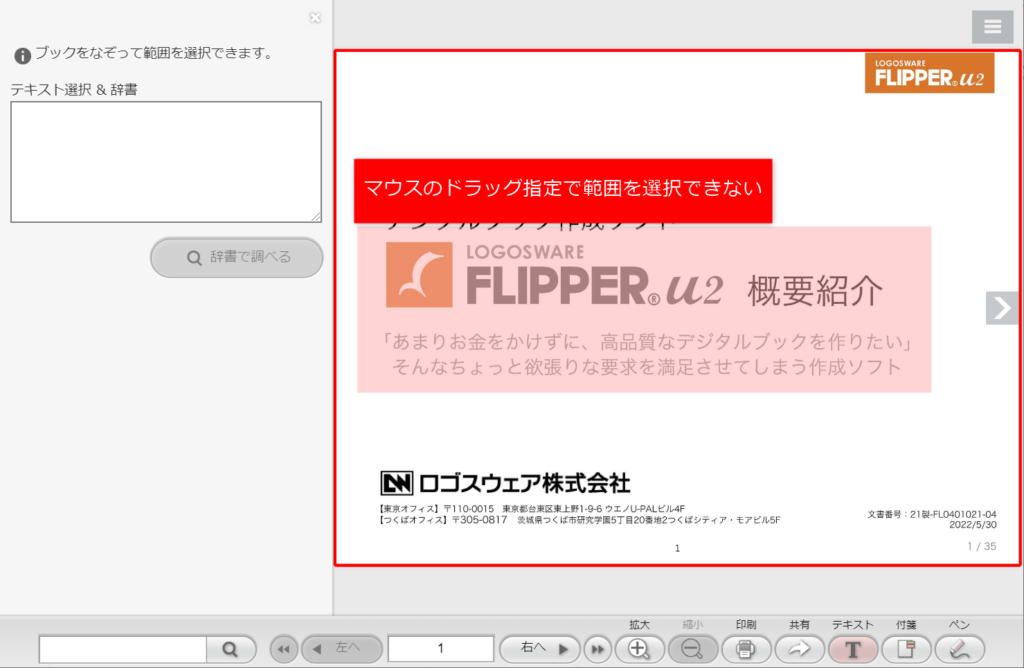Image resolution: width=1024 pixels, height=668 pixels.
Task: Click the search magnifier icon near the search box
Action: tap(231, 648)
